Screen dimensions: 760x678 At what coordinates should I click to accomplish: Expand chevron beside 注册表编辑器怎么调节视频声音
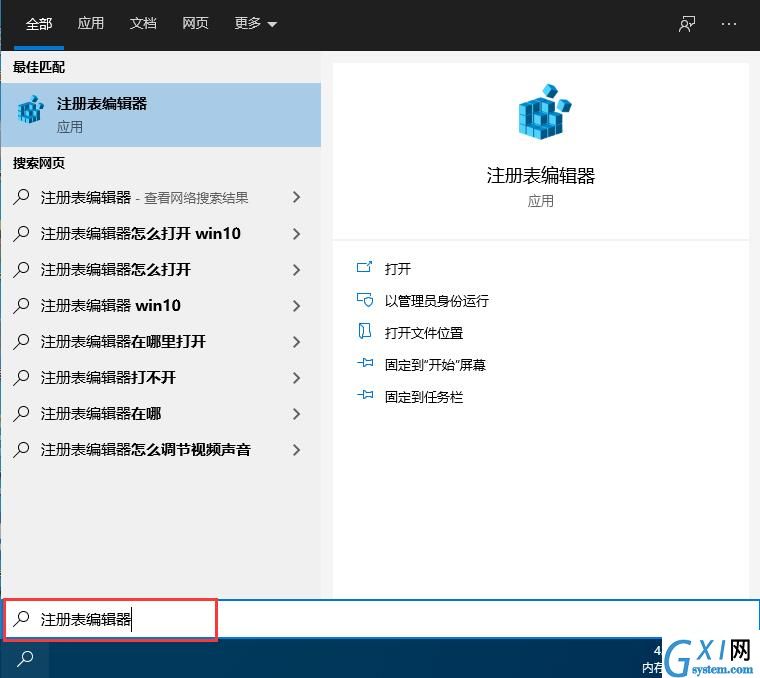(297, 450)
